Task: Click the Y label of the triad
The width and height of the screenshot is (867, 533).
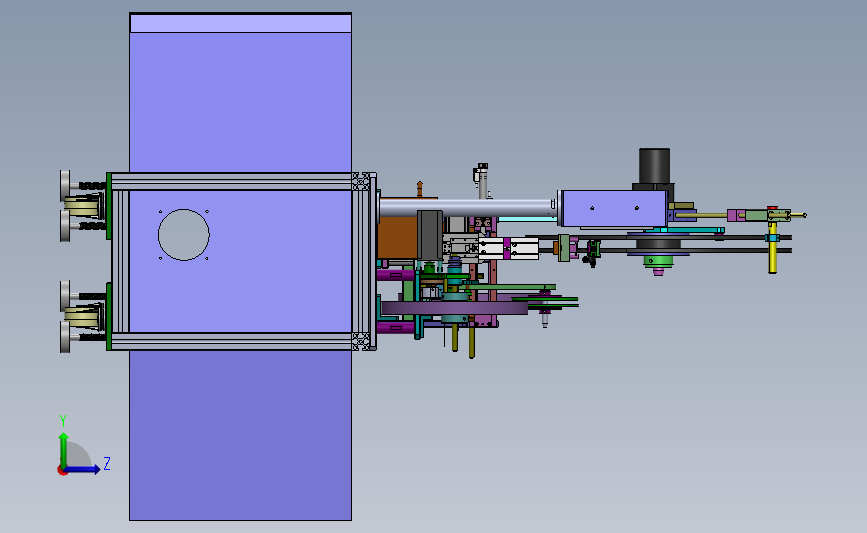Action: (63, 421)
